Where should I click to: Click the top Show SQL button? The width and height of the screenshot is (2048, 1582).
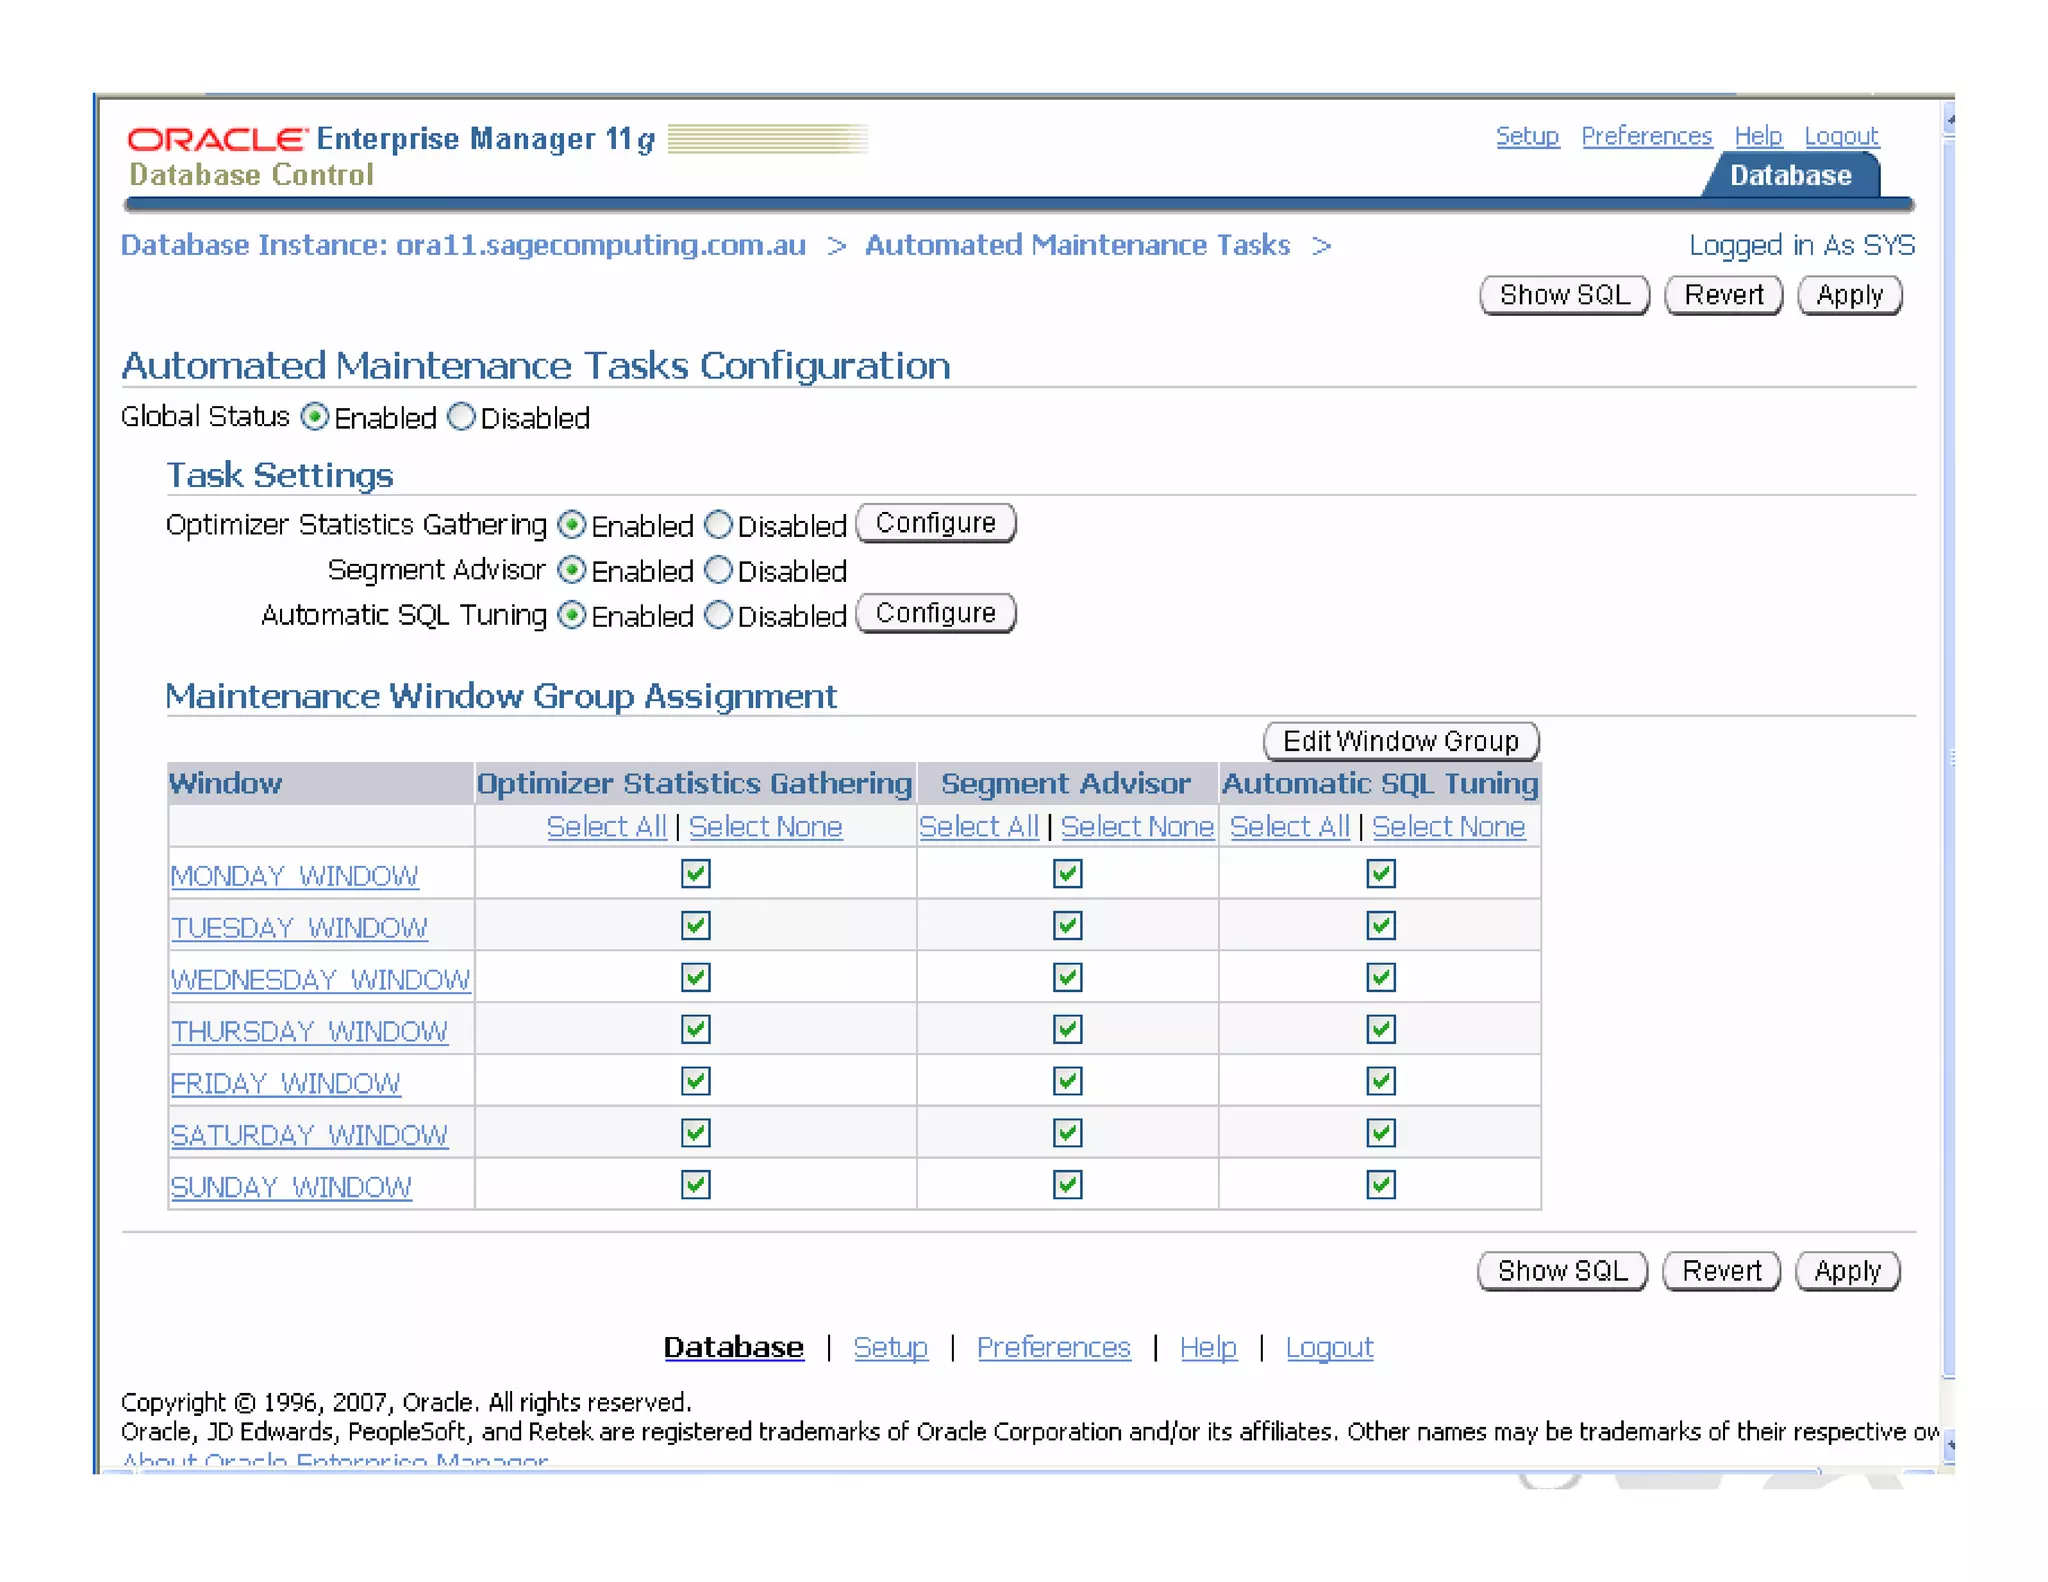click(x=1563, y=295)
